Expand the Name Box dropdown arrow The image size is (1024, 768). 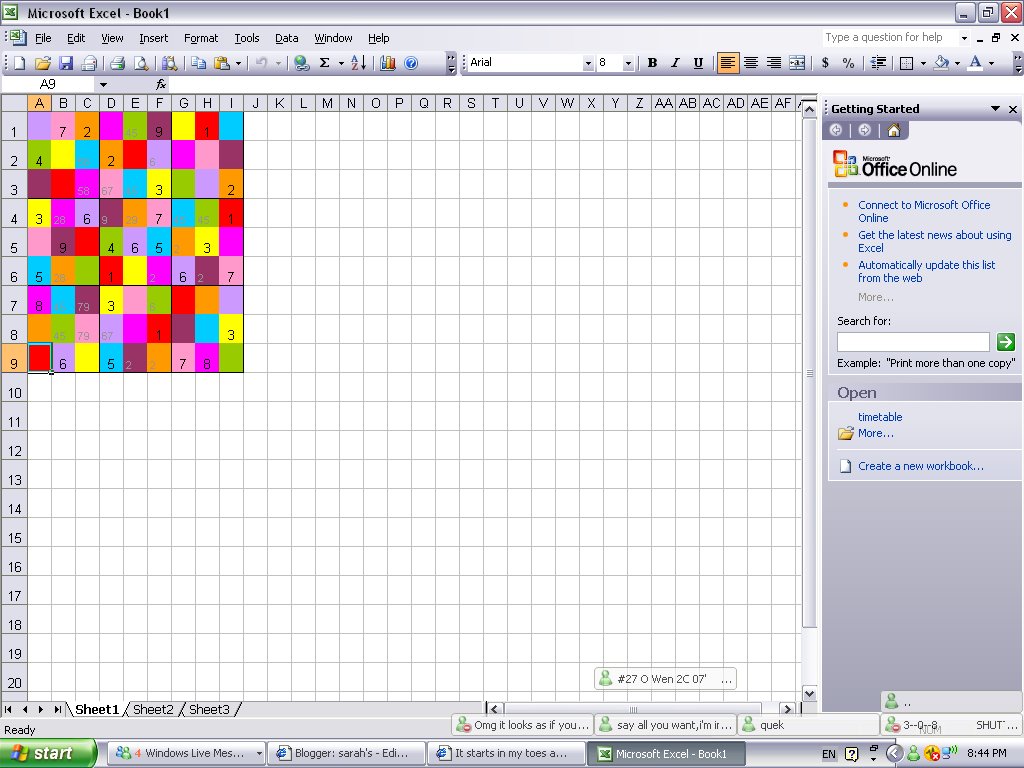pyautogui.click(x=103, y=85)
